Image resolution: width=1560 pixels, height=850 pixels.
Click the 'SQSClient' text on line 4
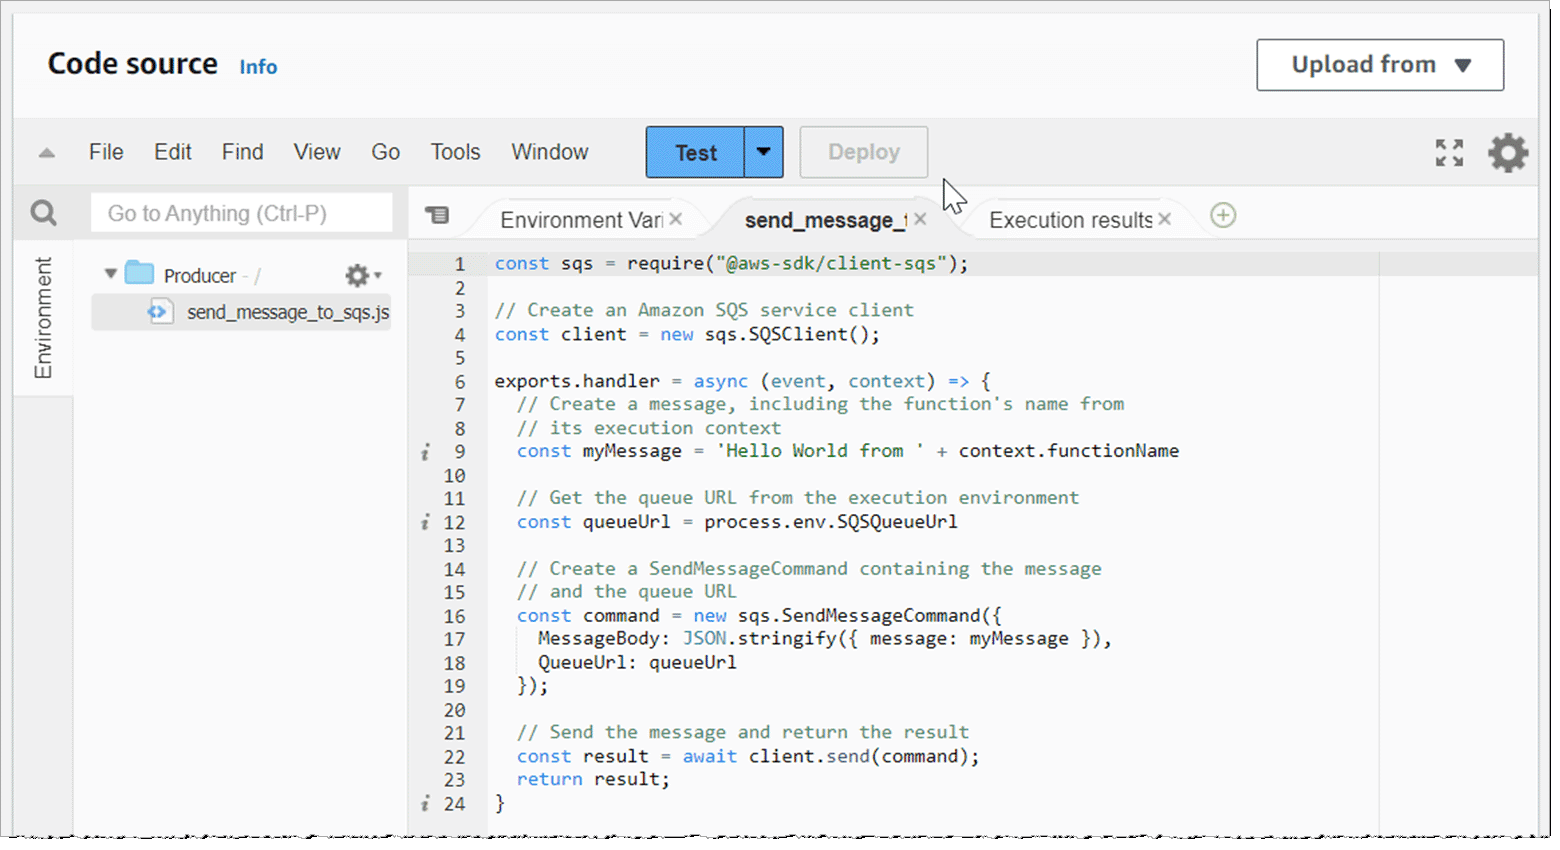click(798, 334)
